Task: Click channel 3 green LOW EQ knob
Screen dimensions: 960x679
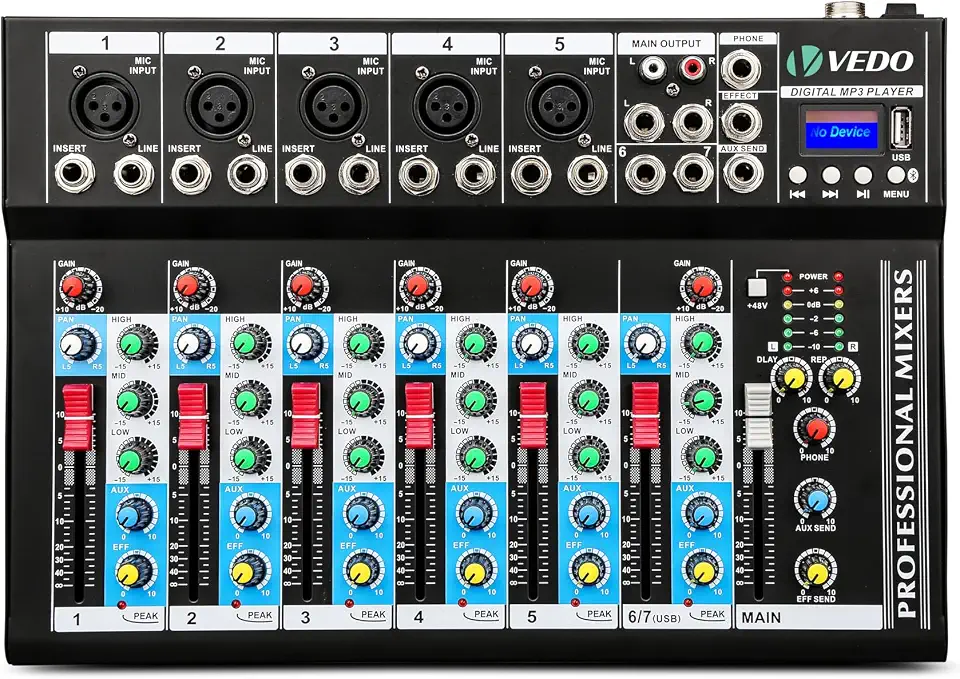Action: click(360, 458)
